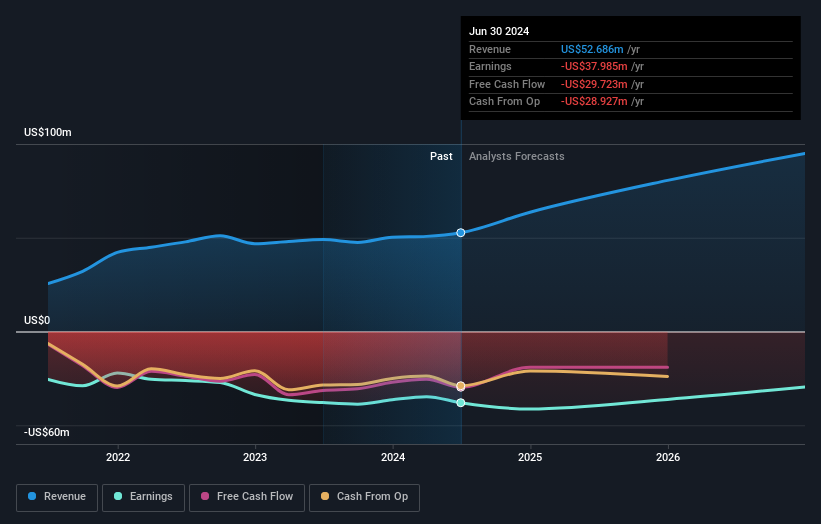Image resolution: width=821 pixels, height=524 pixels.
Task: Click the US$100m y-axis label
Action: point(48,132)
